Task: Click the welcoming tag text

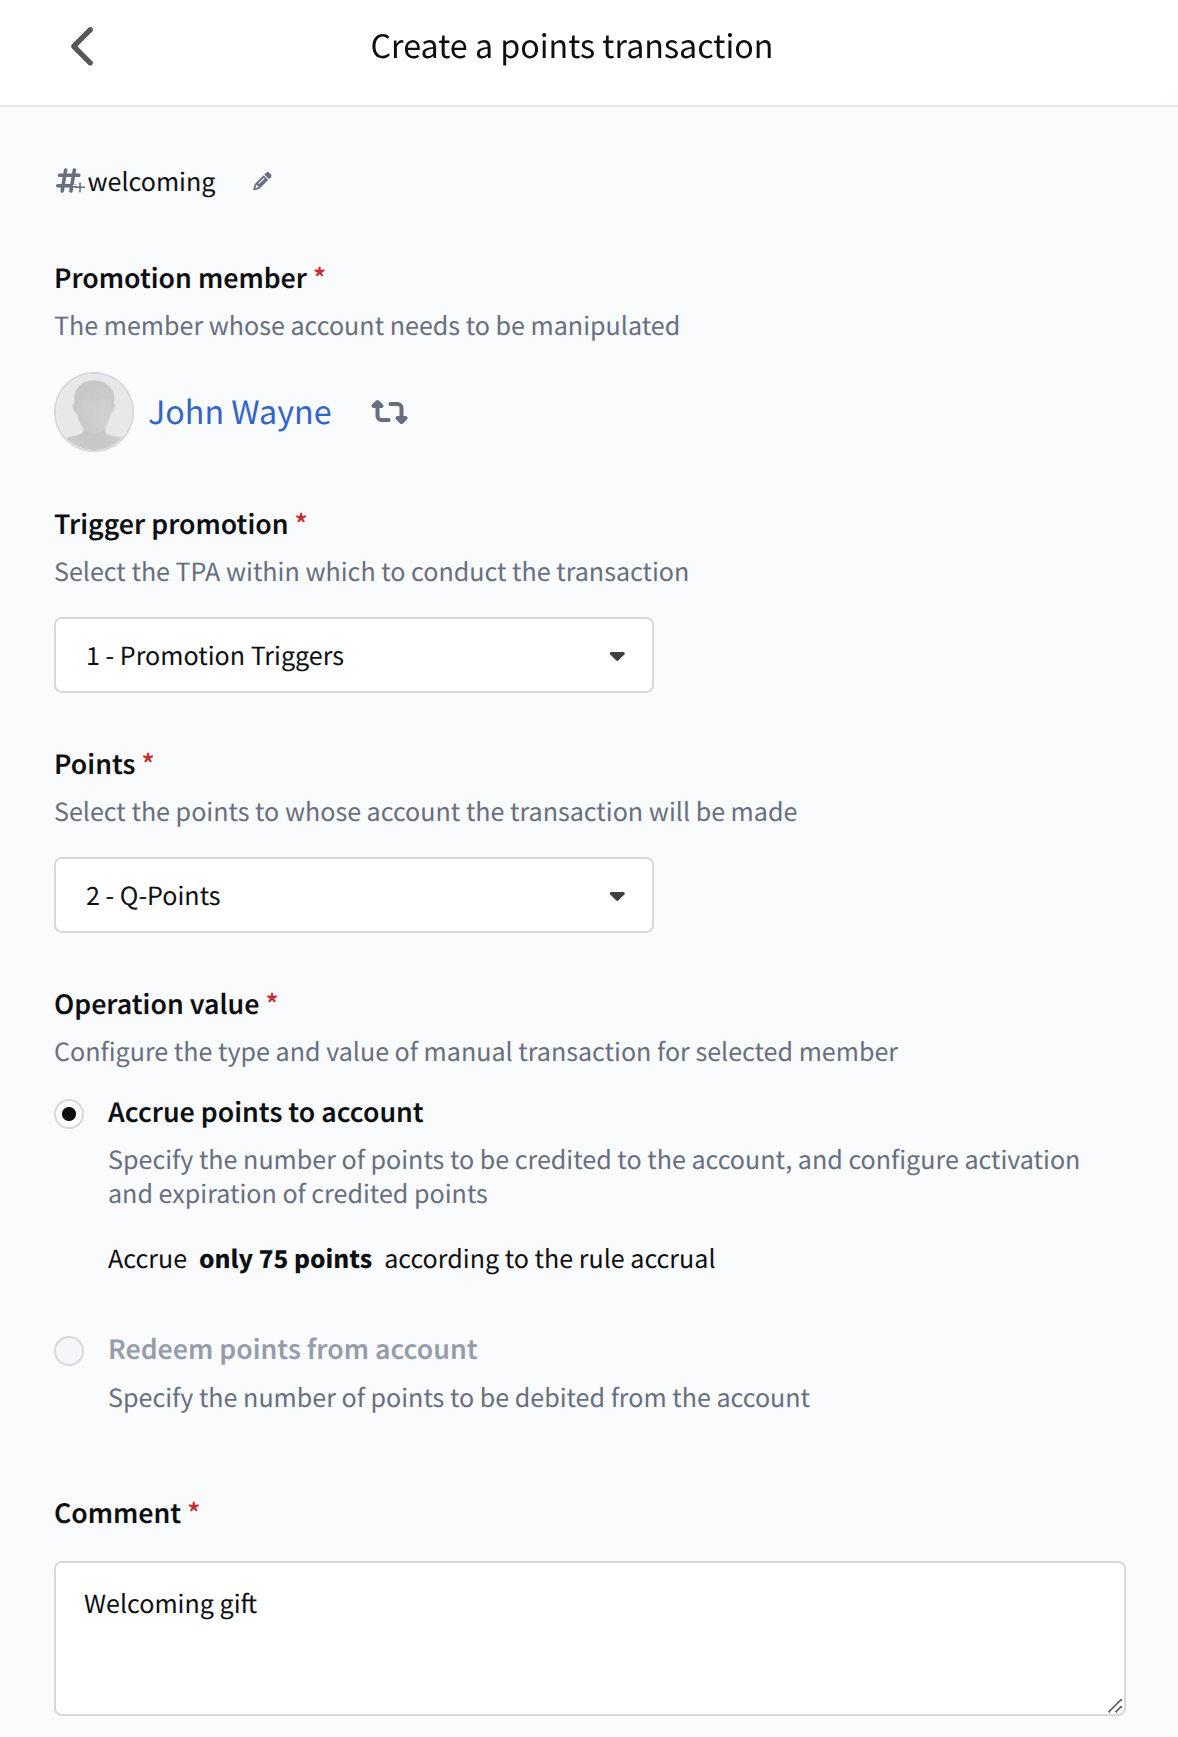Action: tap(151, 182)
